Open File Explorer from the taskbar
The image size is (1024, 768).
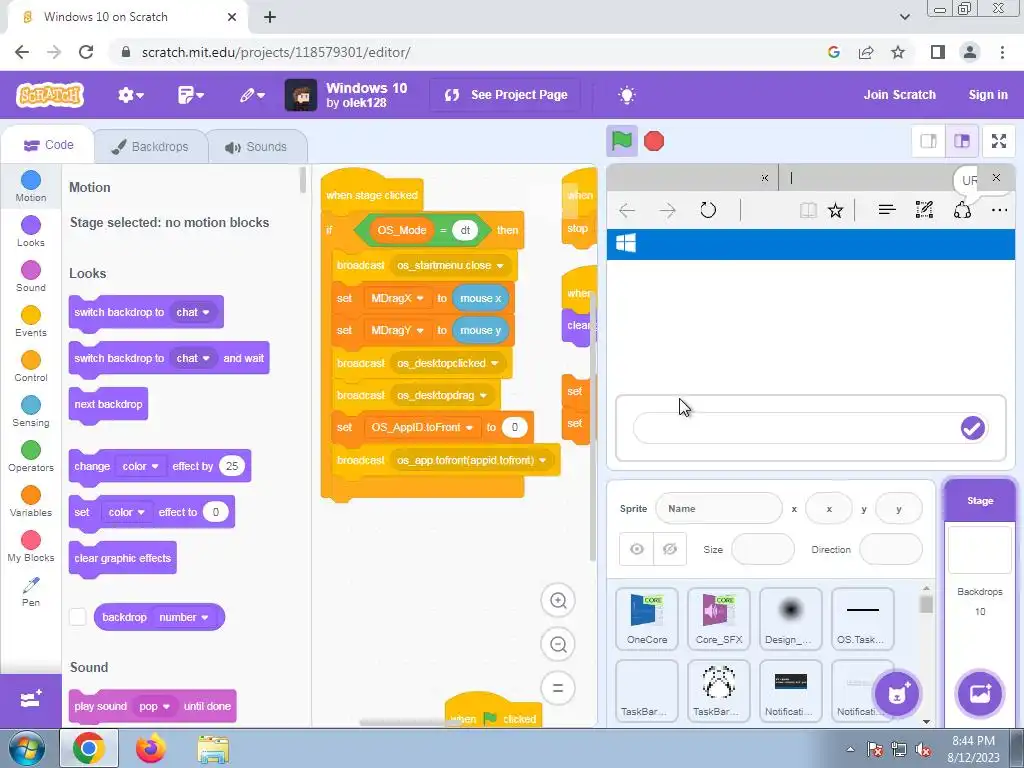[x=213, y=749]
